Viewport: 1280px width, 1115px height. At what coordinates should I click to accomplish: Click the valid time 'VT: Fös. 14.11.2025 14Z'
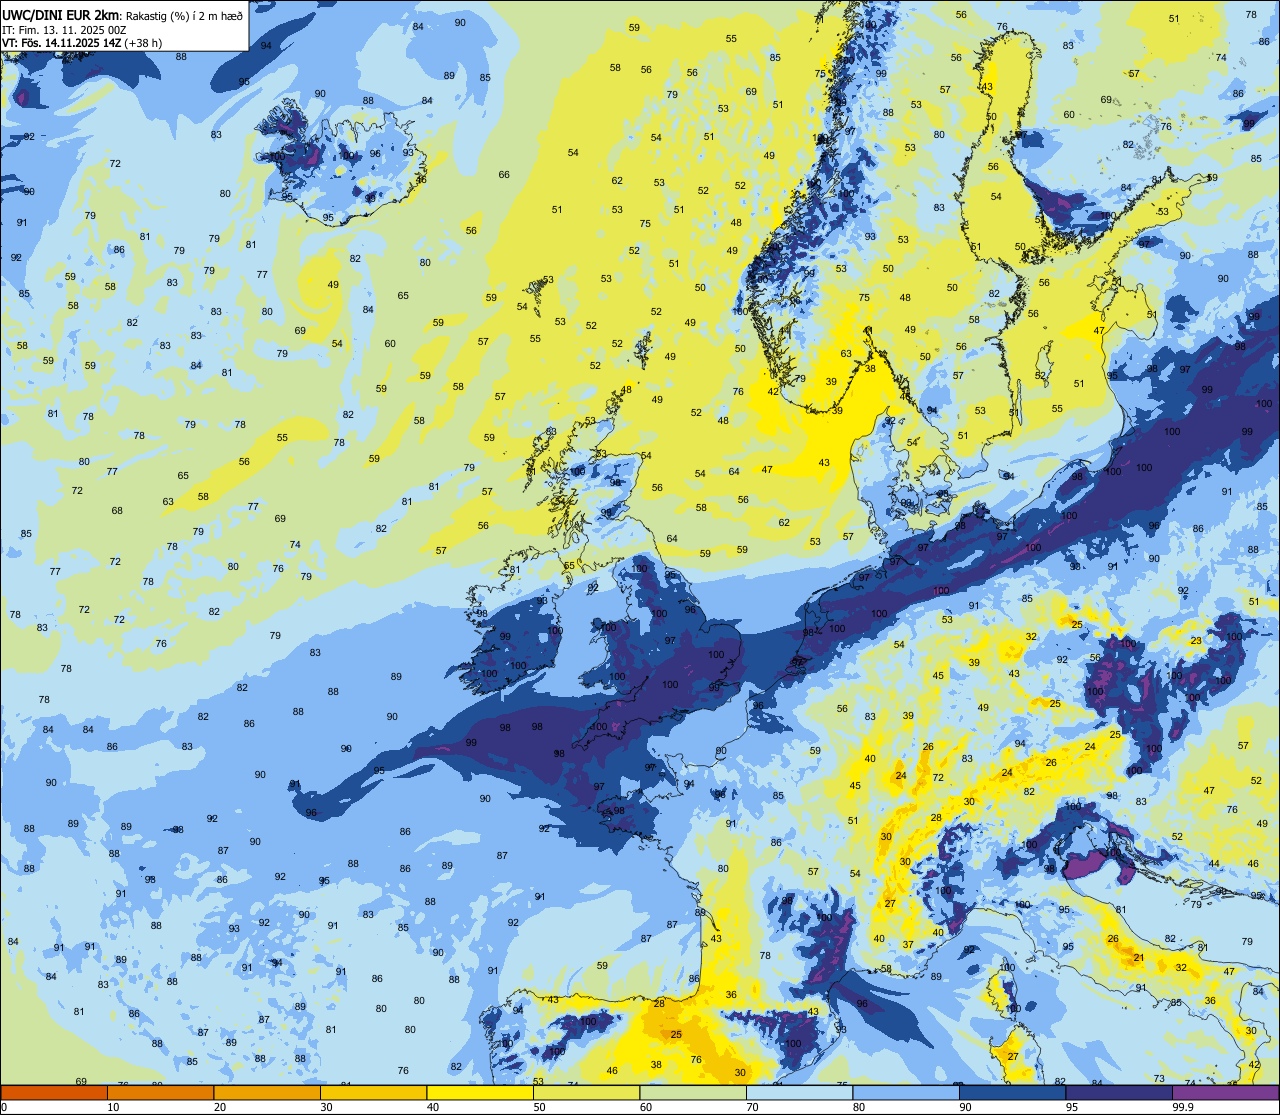[x=62, y=42]
